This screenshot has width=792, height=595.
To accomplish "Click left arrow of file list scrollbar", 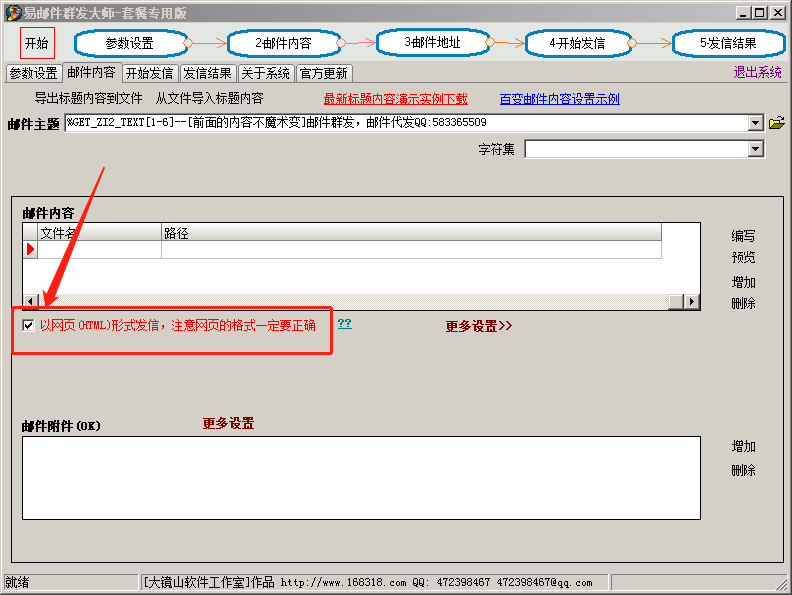I will click(31, 302).
